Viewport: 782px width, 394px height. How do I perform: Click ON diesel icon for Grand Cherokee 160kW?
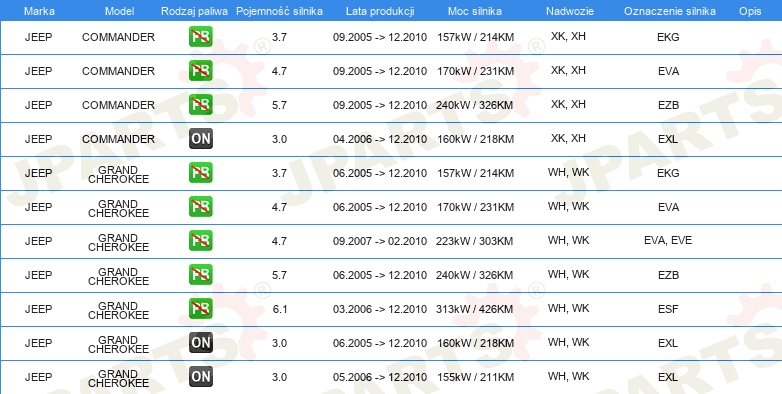coord(201,343)
